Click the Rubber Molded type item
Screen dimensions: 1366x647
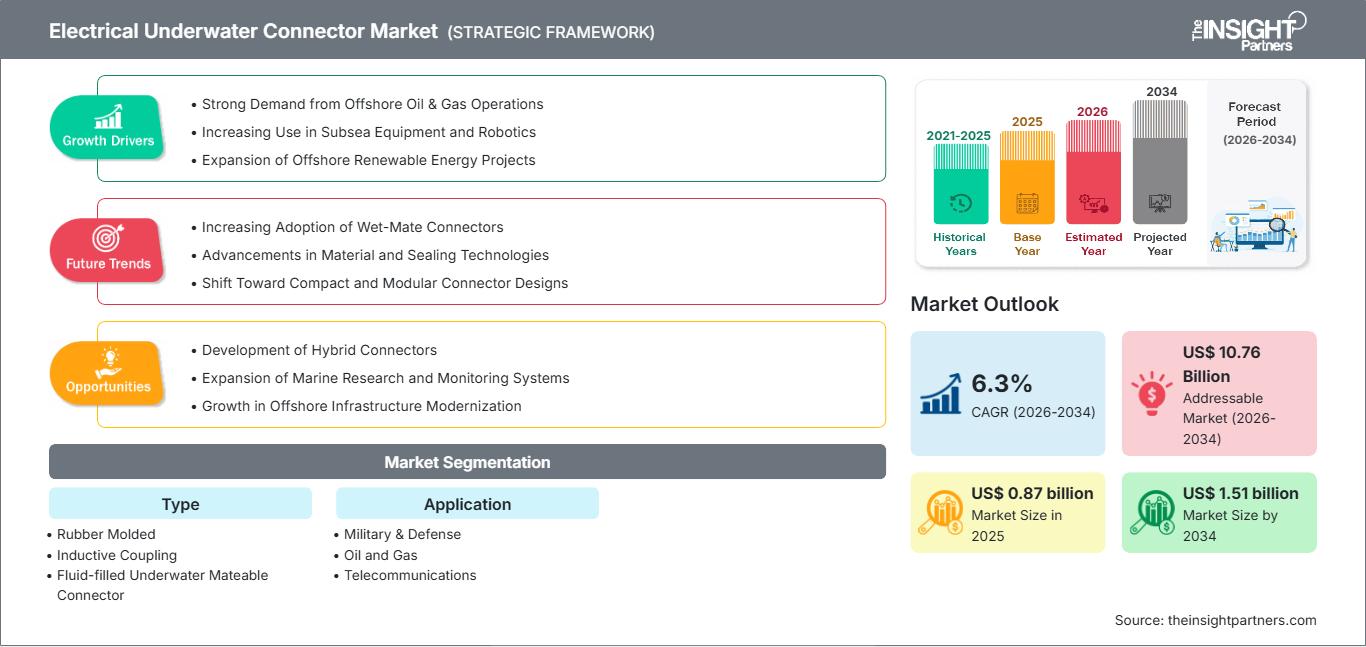tap(106, 534)
